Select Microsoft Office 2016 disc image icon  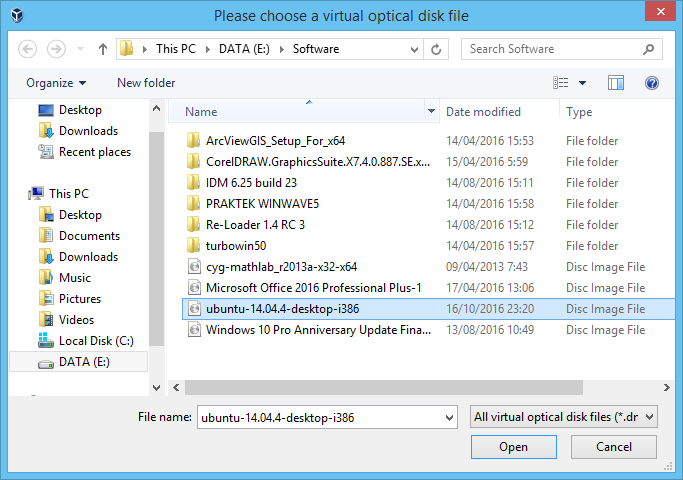(194, 287)
